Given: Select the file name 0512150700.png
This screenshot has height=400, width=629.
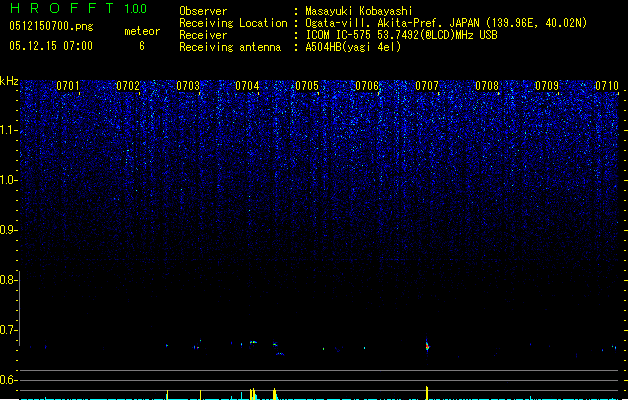Looking at the screenshot, I should tap(51, 26).
